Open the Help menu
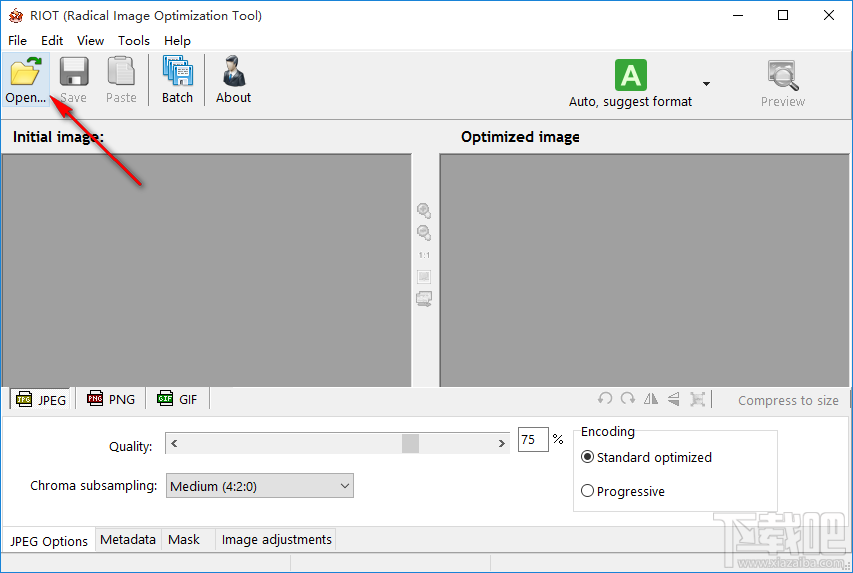The image size is (853, 573). point(177,41)
